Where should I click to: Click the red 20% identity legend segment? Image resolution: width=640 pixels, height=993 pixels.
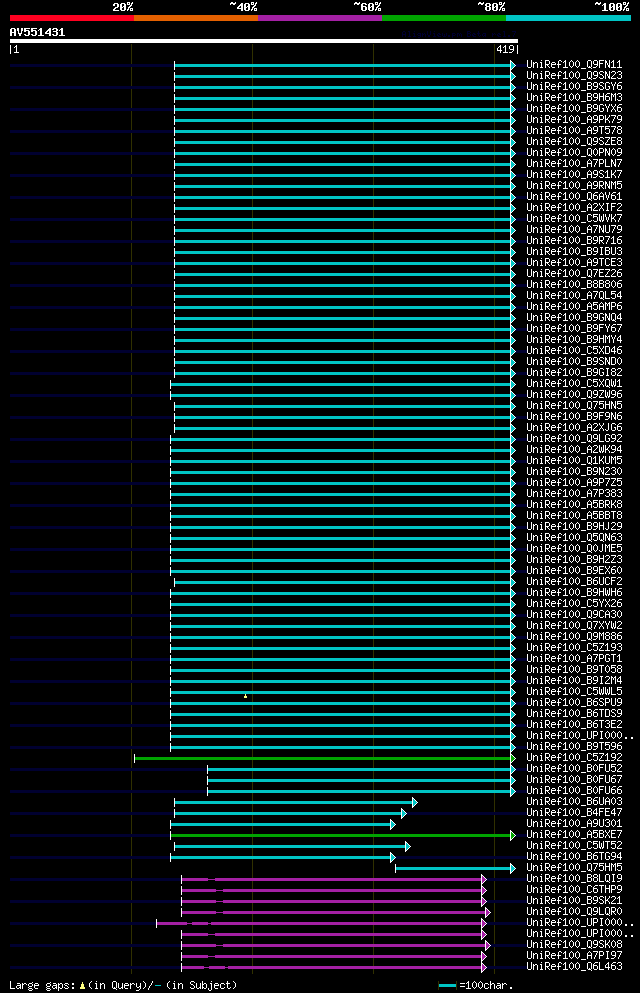pos(72,18)
